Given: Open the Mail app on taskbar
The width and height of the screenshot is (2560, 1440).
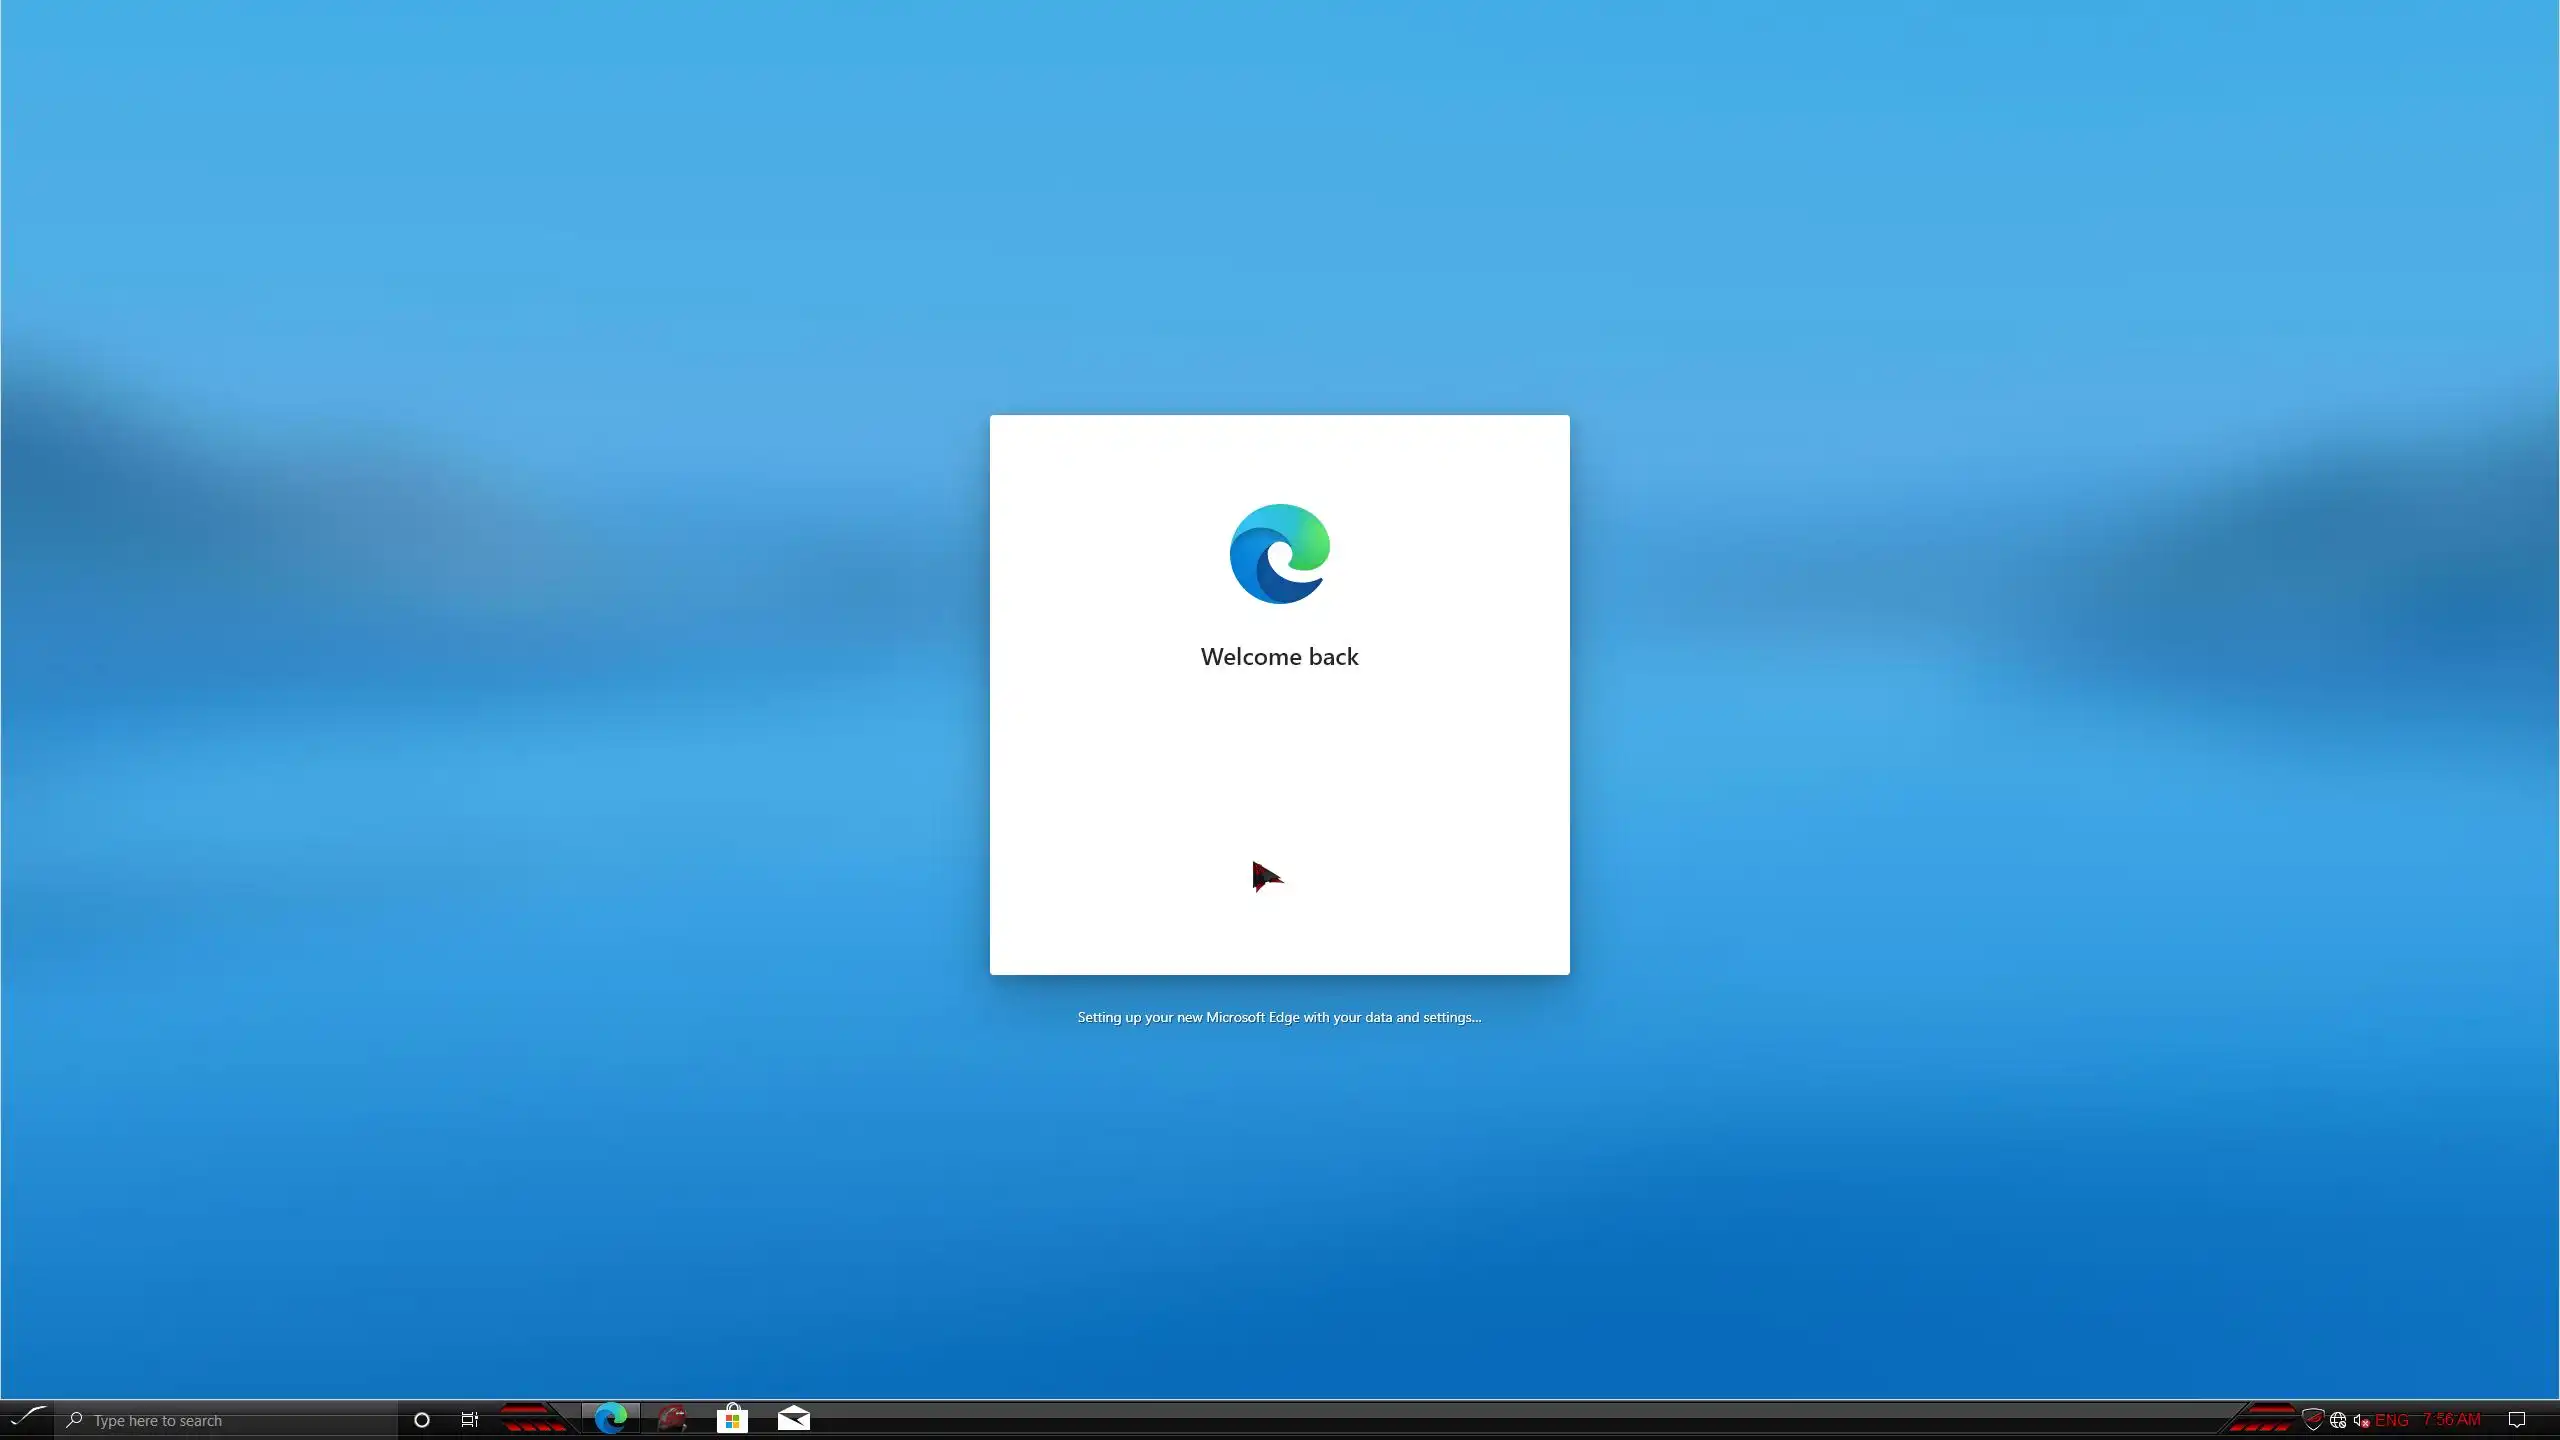Looking at the screenshot, I should point(793,1419).
